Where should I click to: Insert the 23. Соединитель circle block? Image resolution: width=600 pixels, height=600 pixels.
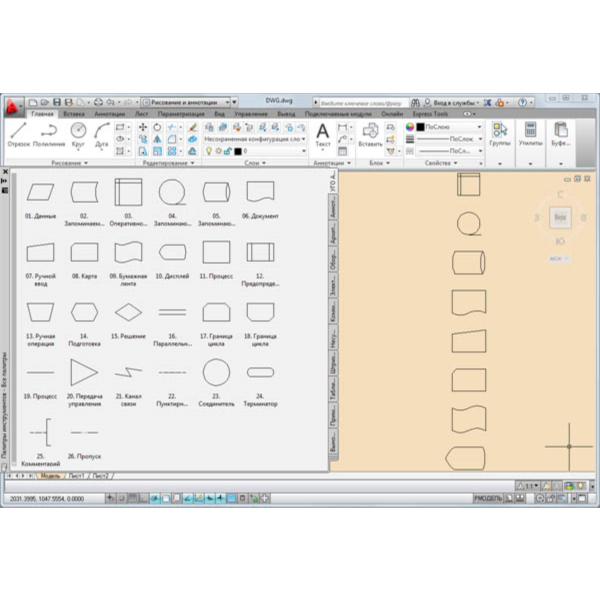tap(216, 383)
